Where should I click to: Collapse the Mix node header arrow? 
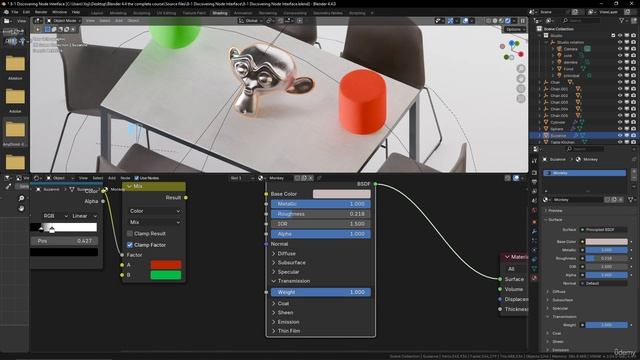tap(130, 186)
